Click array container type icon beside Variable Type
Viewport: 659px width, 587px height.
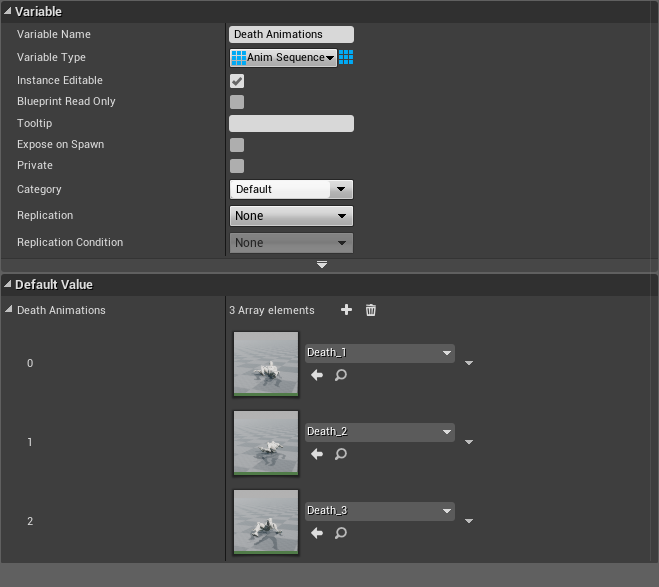(x=346, y=58)
